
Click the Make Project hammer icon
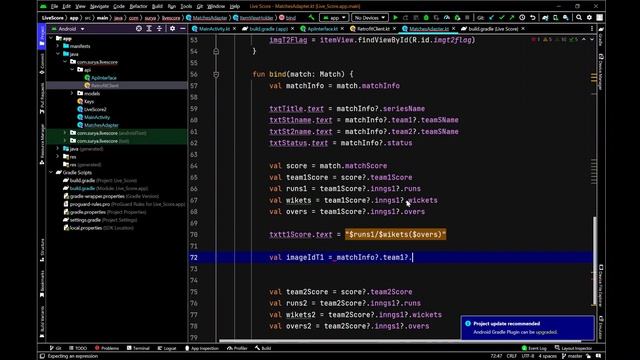point(311,18)
